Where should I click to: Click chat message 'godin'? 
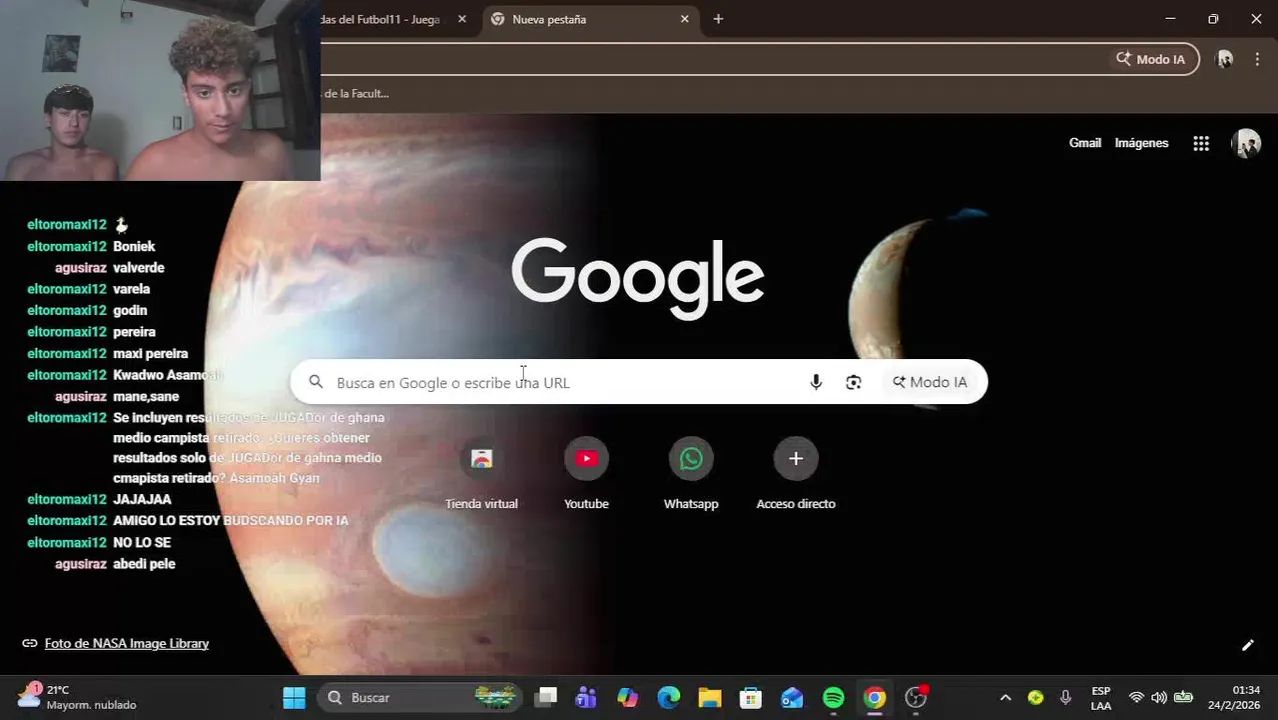click(130, 310)
